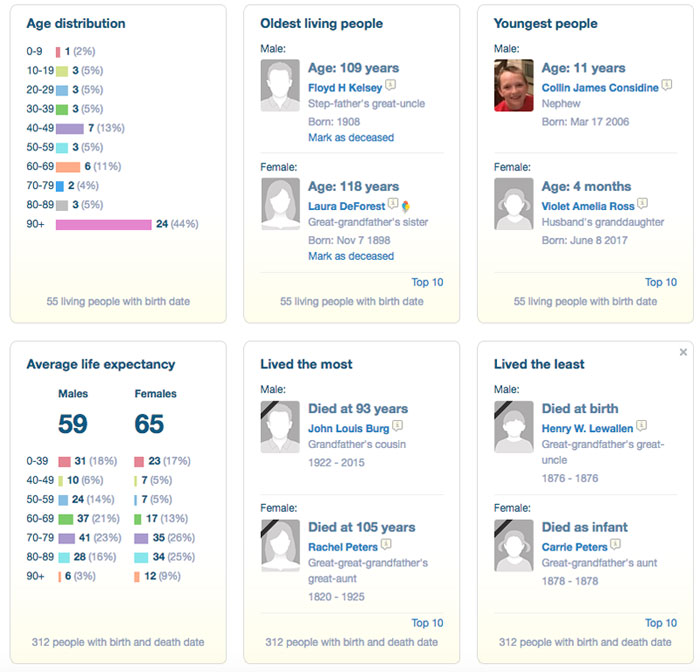The width and height of the screenshot is (700, 672).
Task: Click 'Husband's granddaughter' relation text
Action: click(x=603, y=222)
